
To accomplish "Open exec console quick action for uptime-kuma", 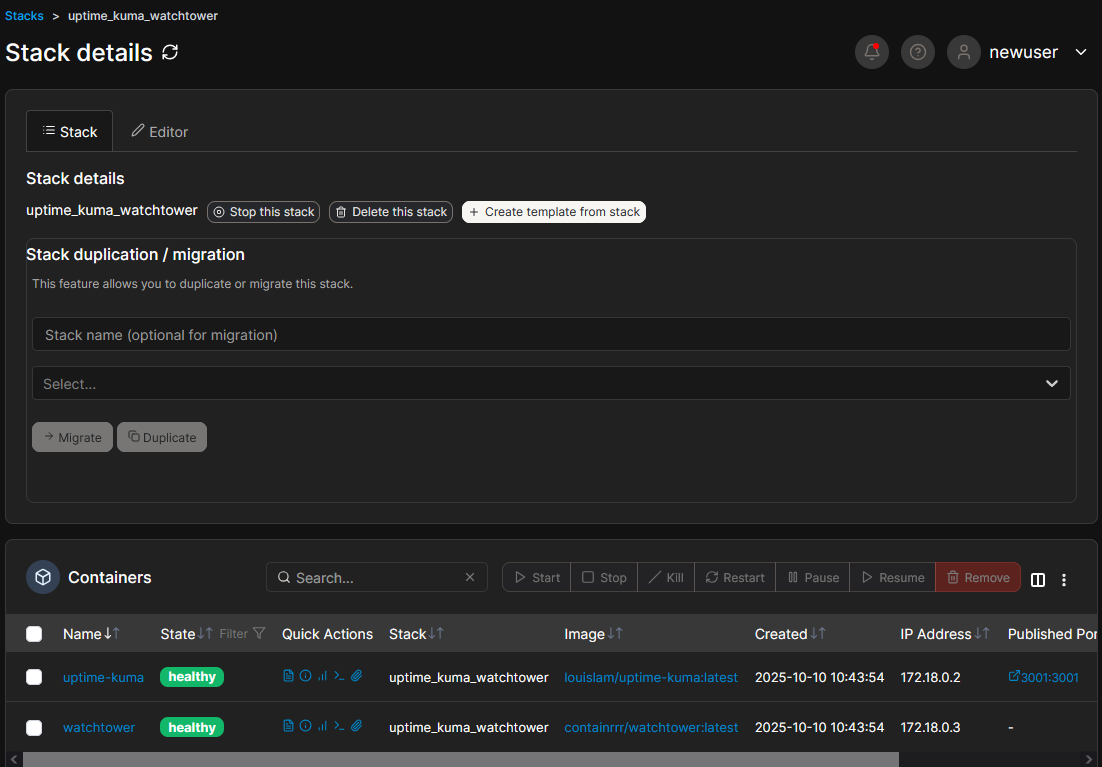I will pos(339,676).
